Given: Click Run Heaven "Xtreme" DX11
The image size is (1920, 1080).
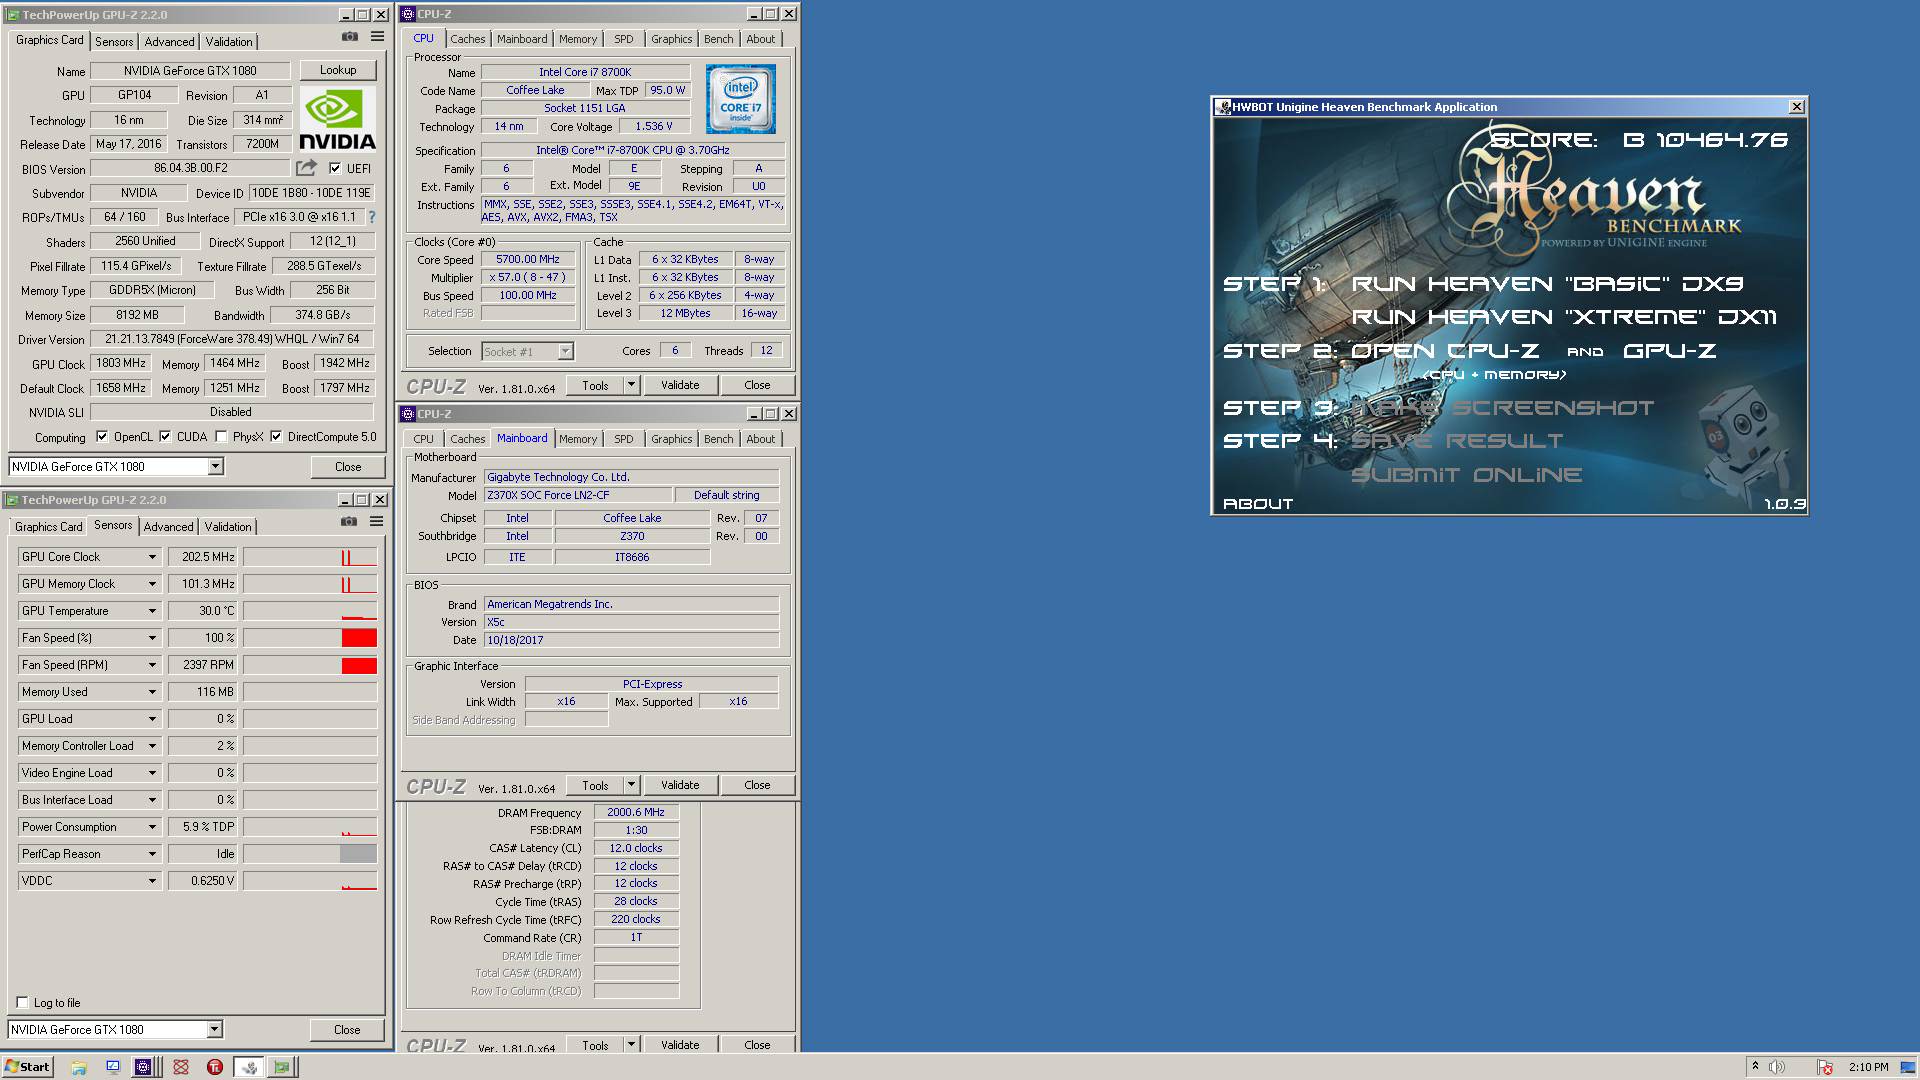Looking at the screenshot, I should pyautogui.click(x=1564, y=317).
